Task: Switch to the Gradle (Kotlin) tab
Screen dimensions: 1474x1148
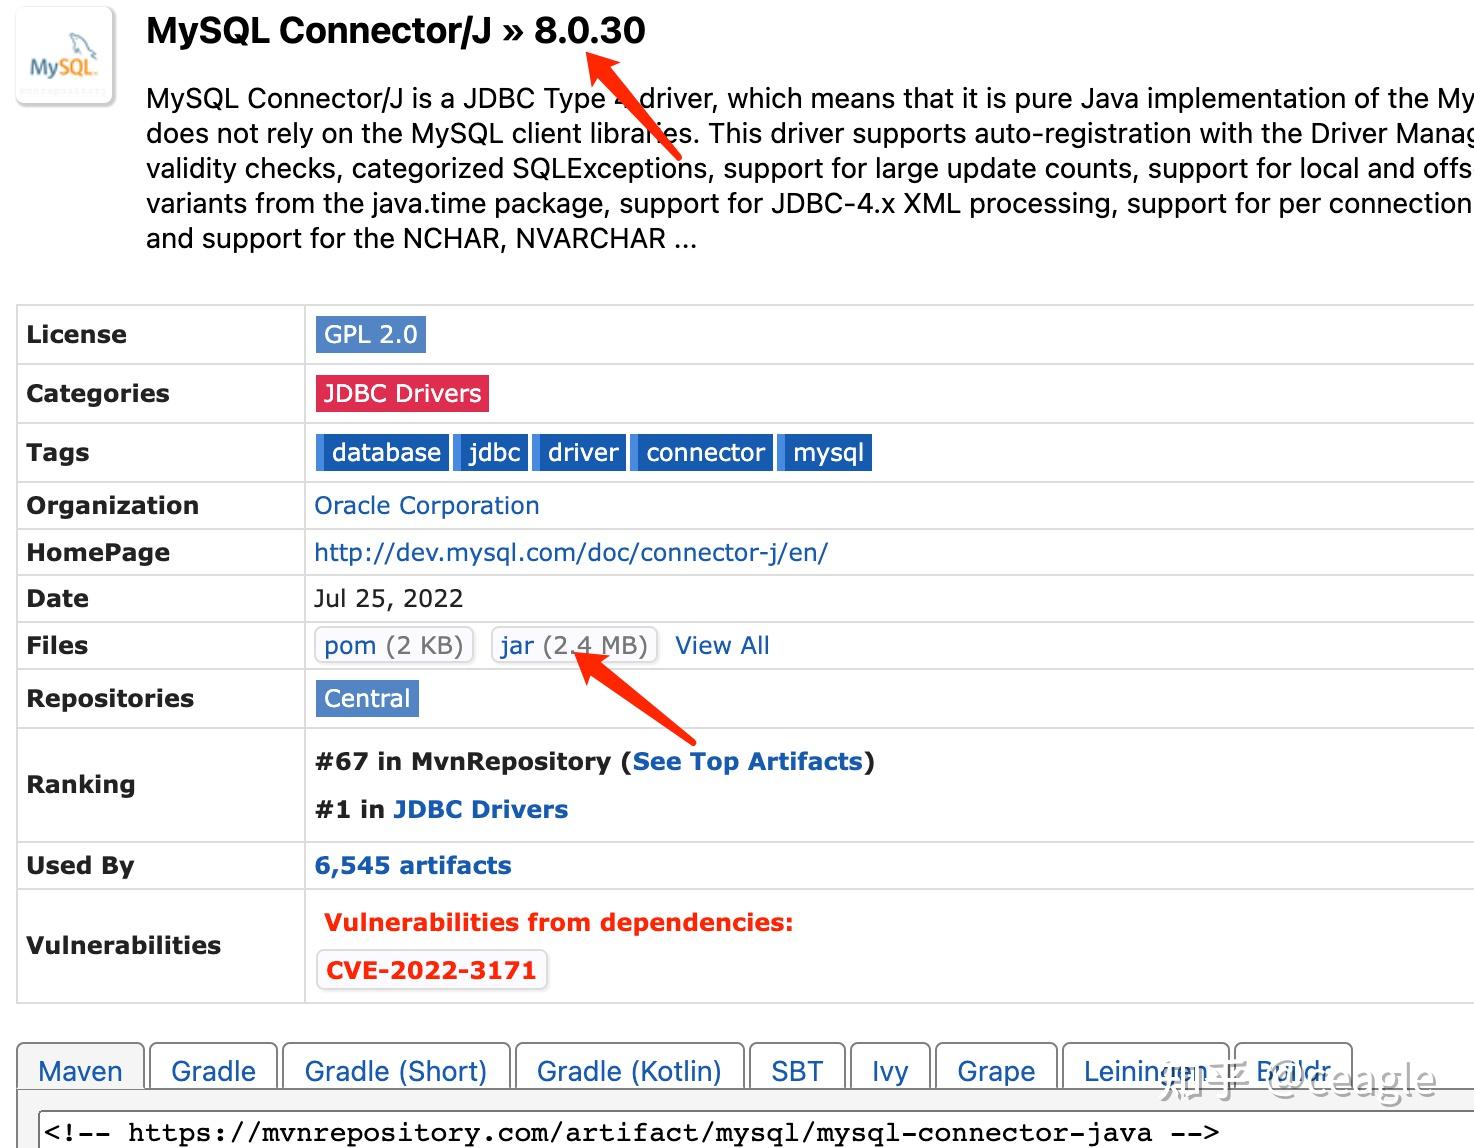Action: [x=628, y=1071]
